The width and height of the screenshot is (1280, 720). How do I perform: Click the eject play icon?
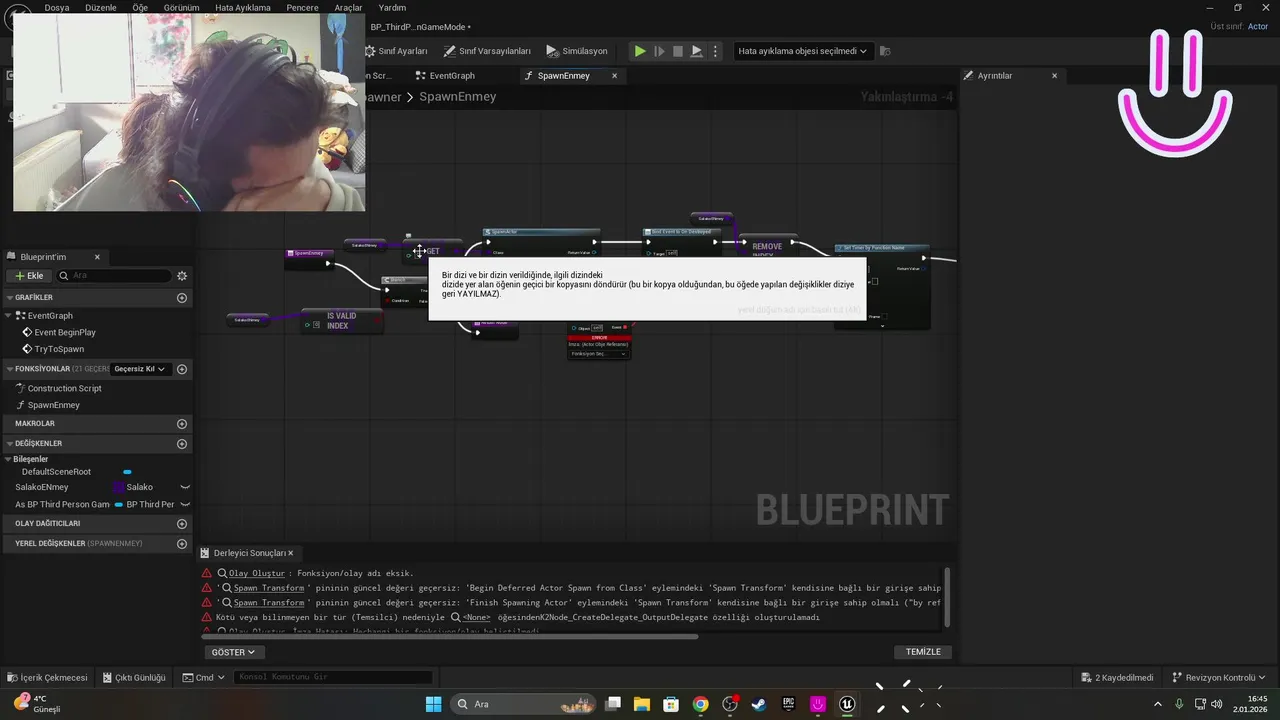[x=697, y=51]
